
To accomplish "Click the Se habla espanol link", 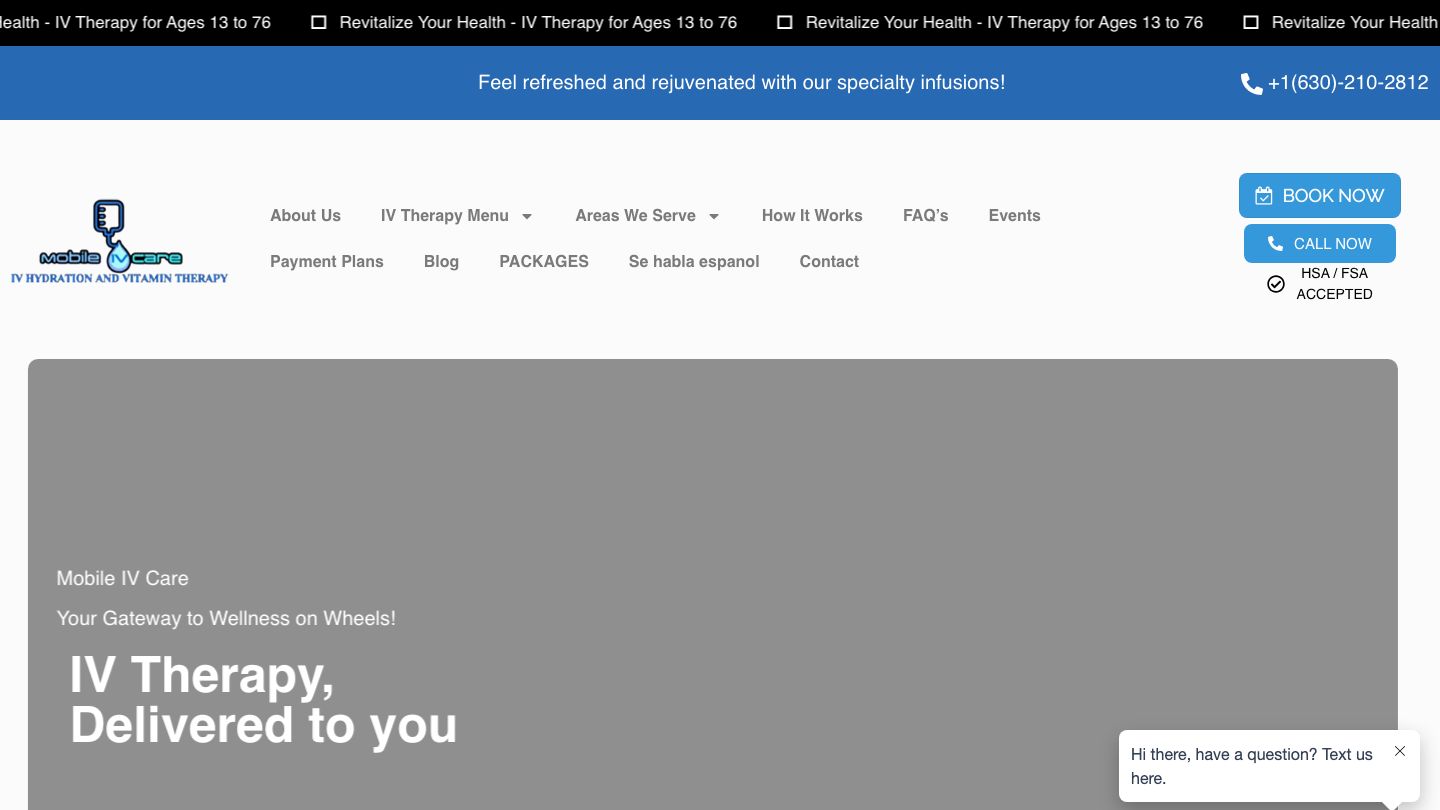I will (693, 261).
